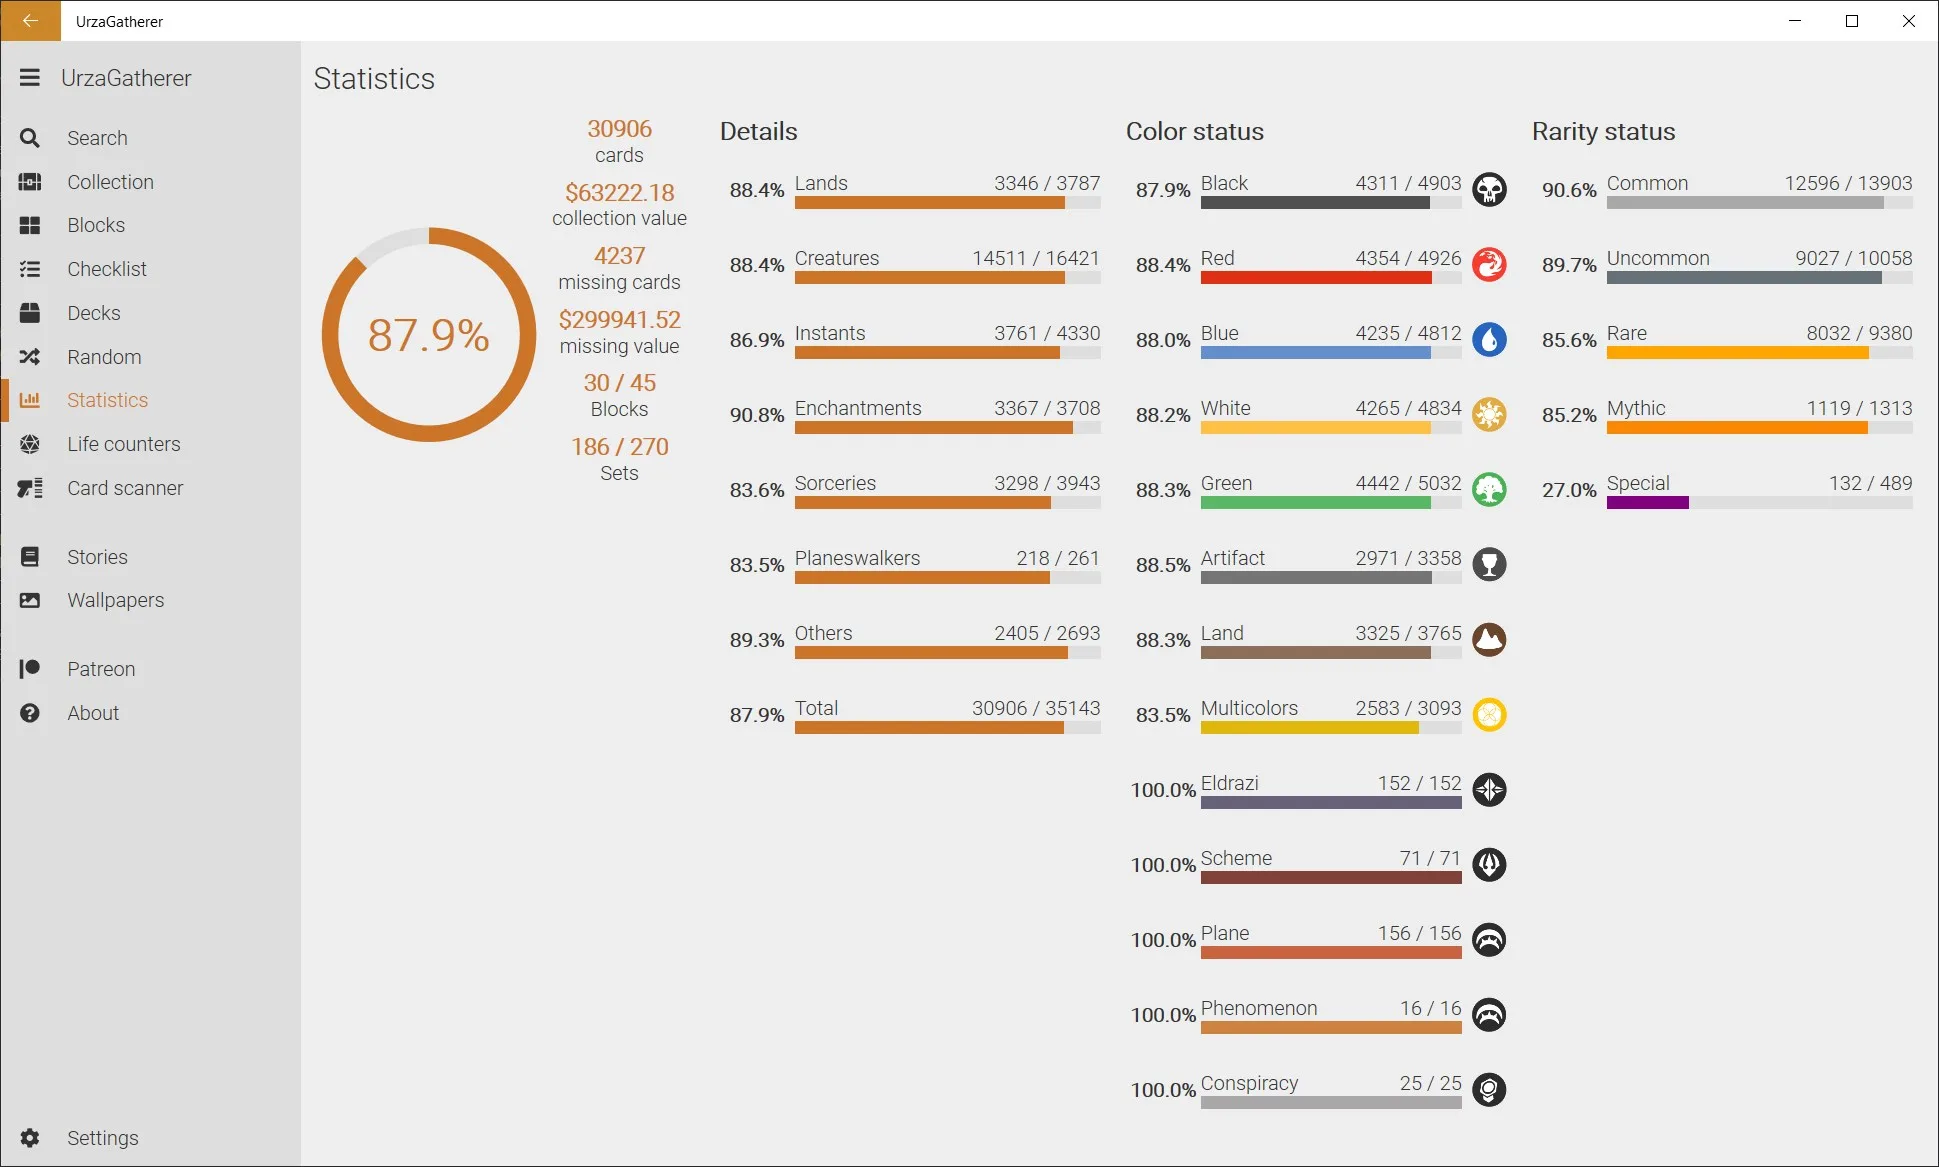Click the White mana sun icon
Image resolution: width=1939 pixels, height=1167 pixels.
[1489, 415]
